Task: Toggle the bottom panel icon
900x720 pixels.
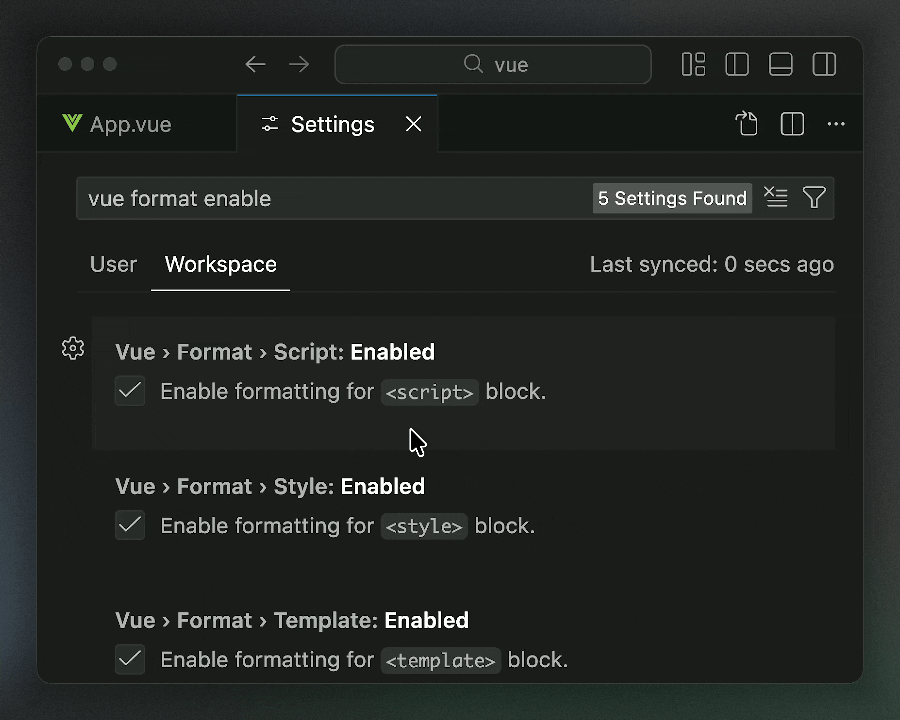Action: click(781, 65)
